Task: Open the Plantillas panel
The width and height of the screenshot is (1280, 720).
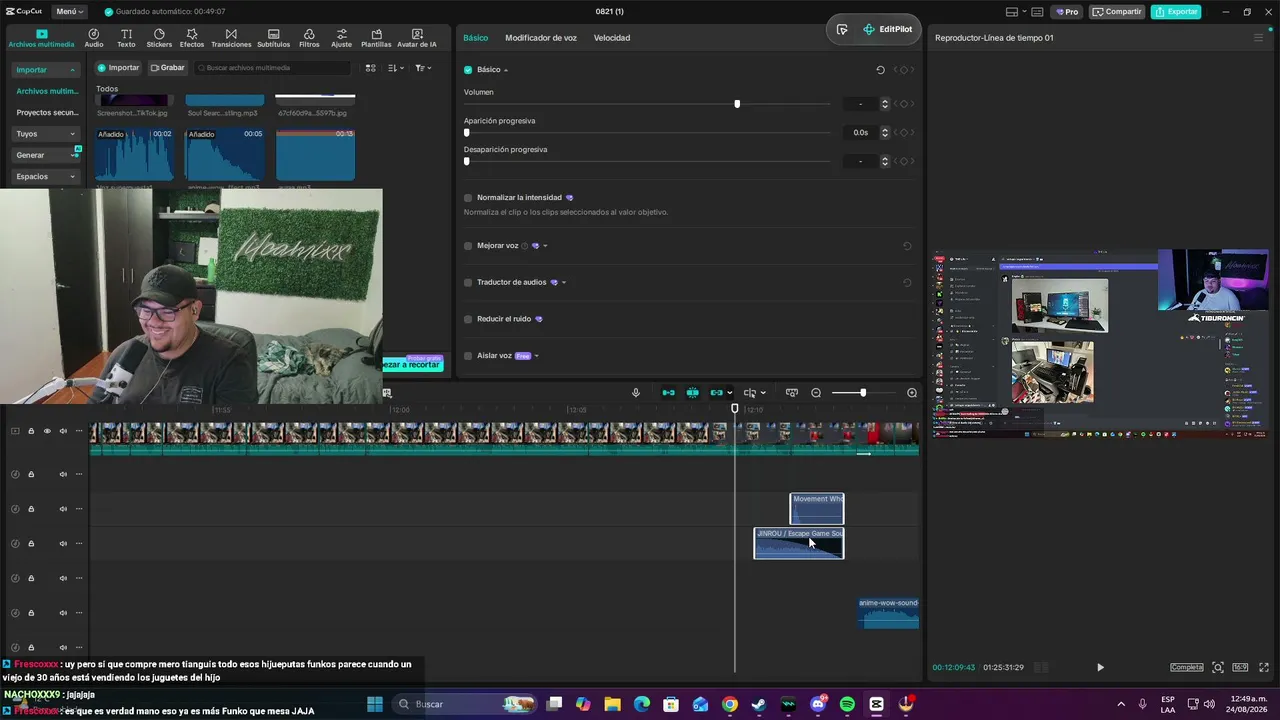Action: pos(376,38)
